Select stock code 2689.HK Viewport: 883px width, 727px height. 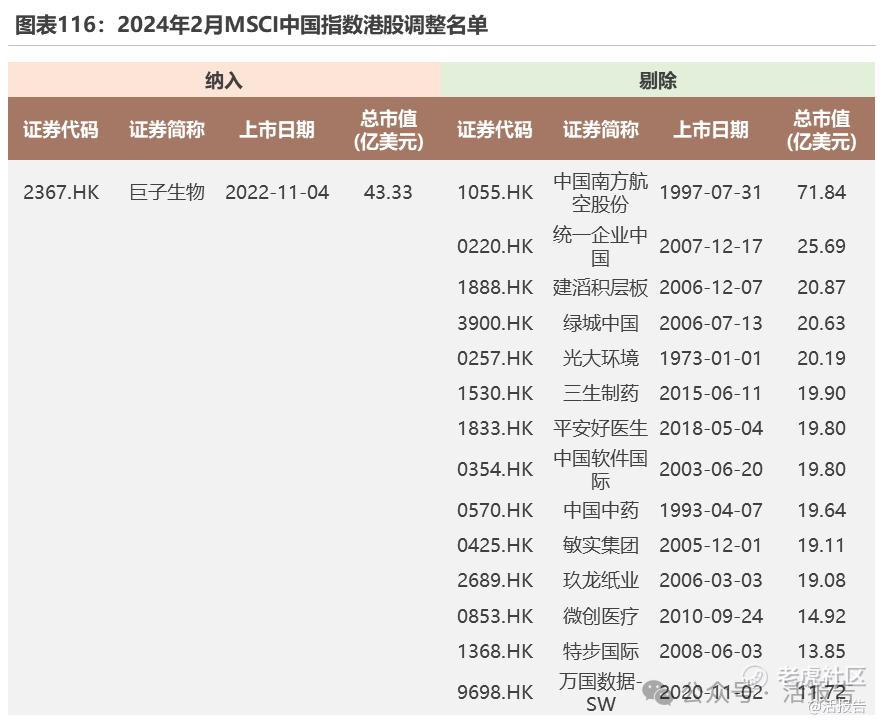tap(495, 581)
